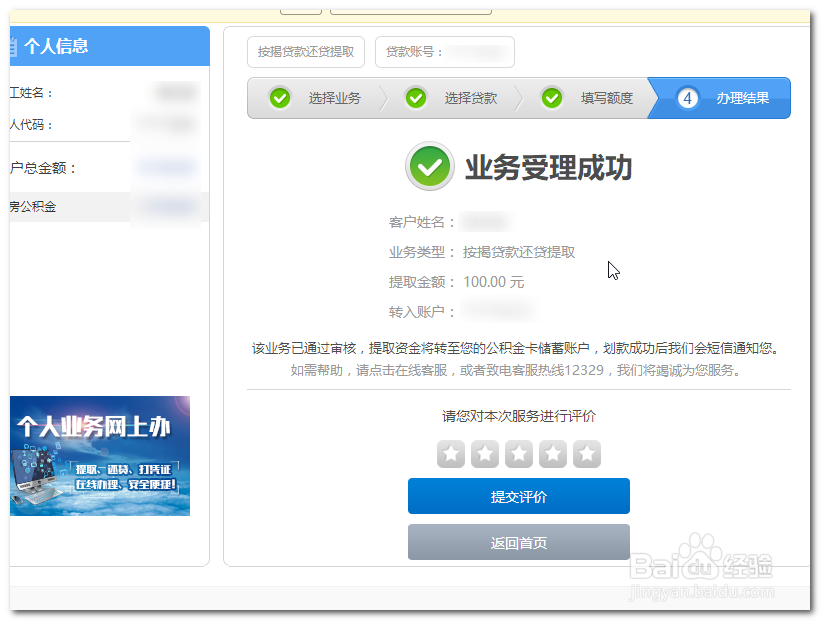
Task: Click the notice beginning 该业务已通过审核
Action: 518,348
